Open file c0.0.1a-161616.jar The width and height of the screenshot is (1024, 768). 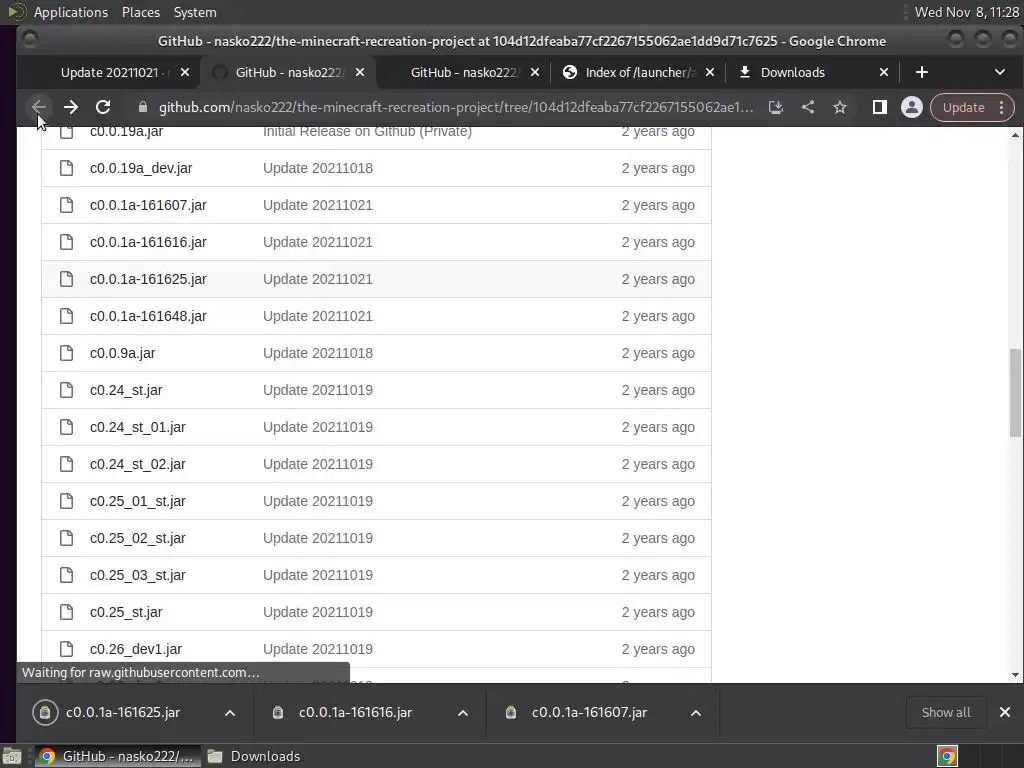tap(148, 242)
